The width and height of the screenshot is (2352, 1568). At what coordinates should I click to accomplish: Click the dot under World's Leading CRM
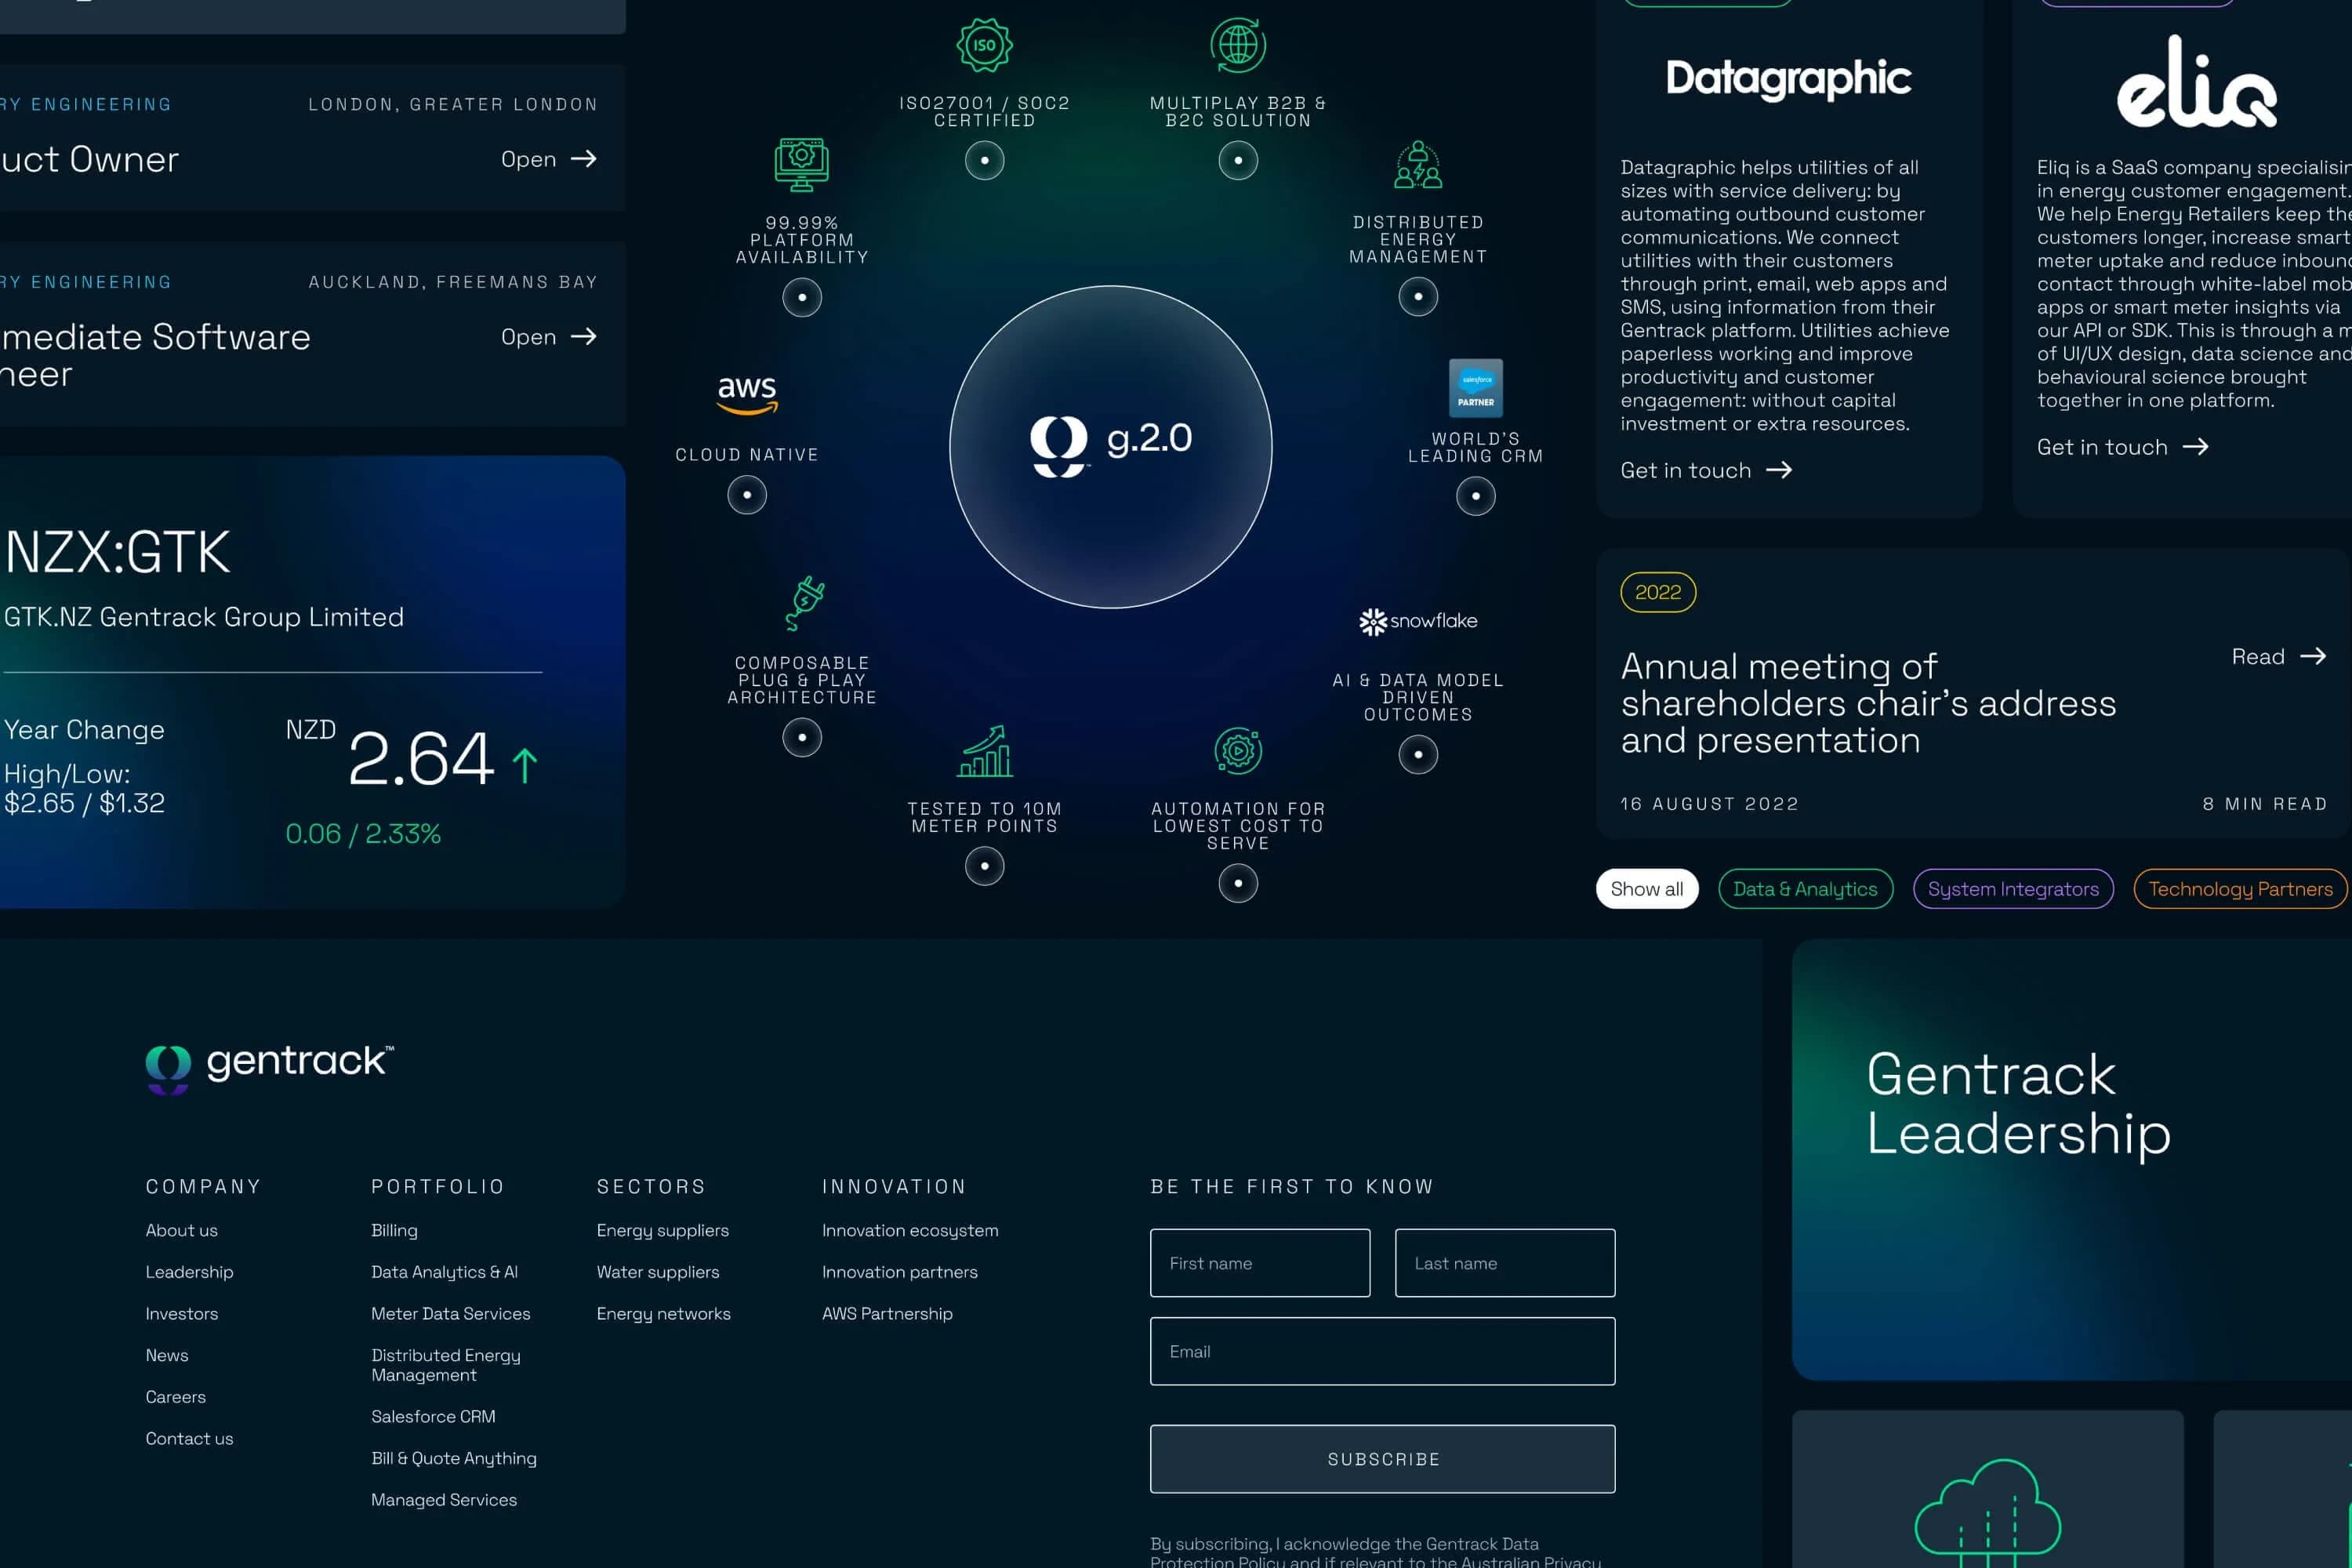tap(1476, 495)
